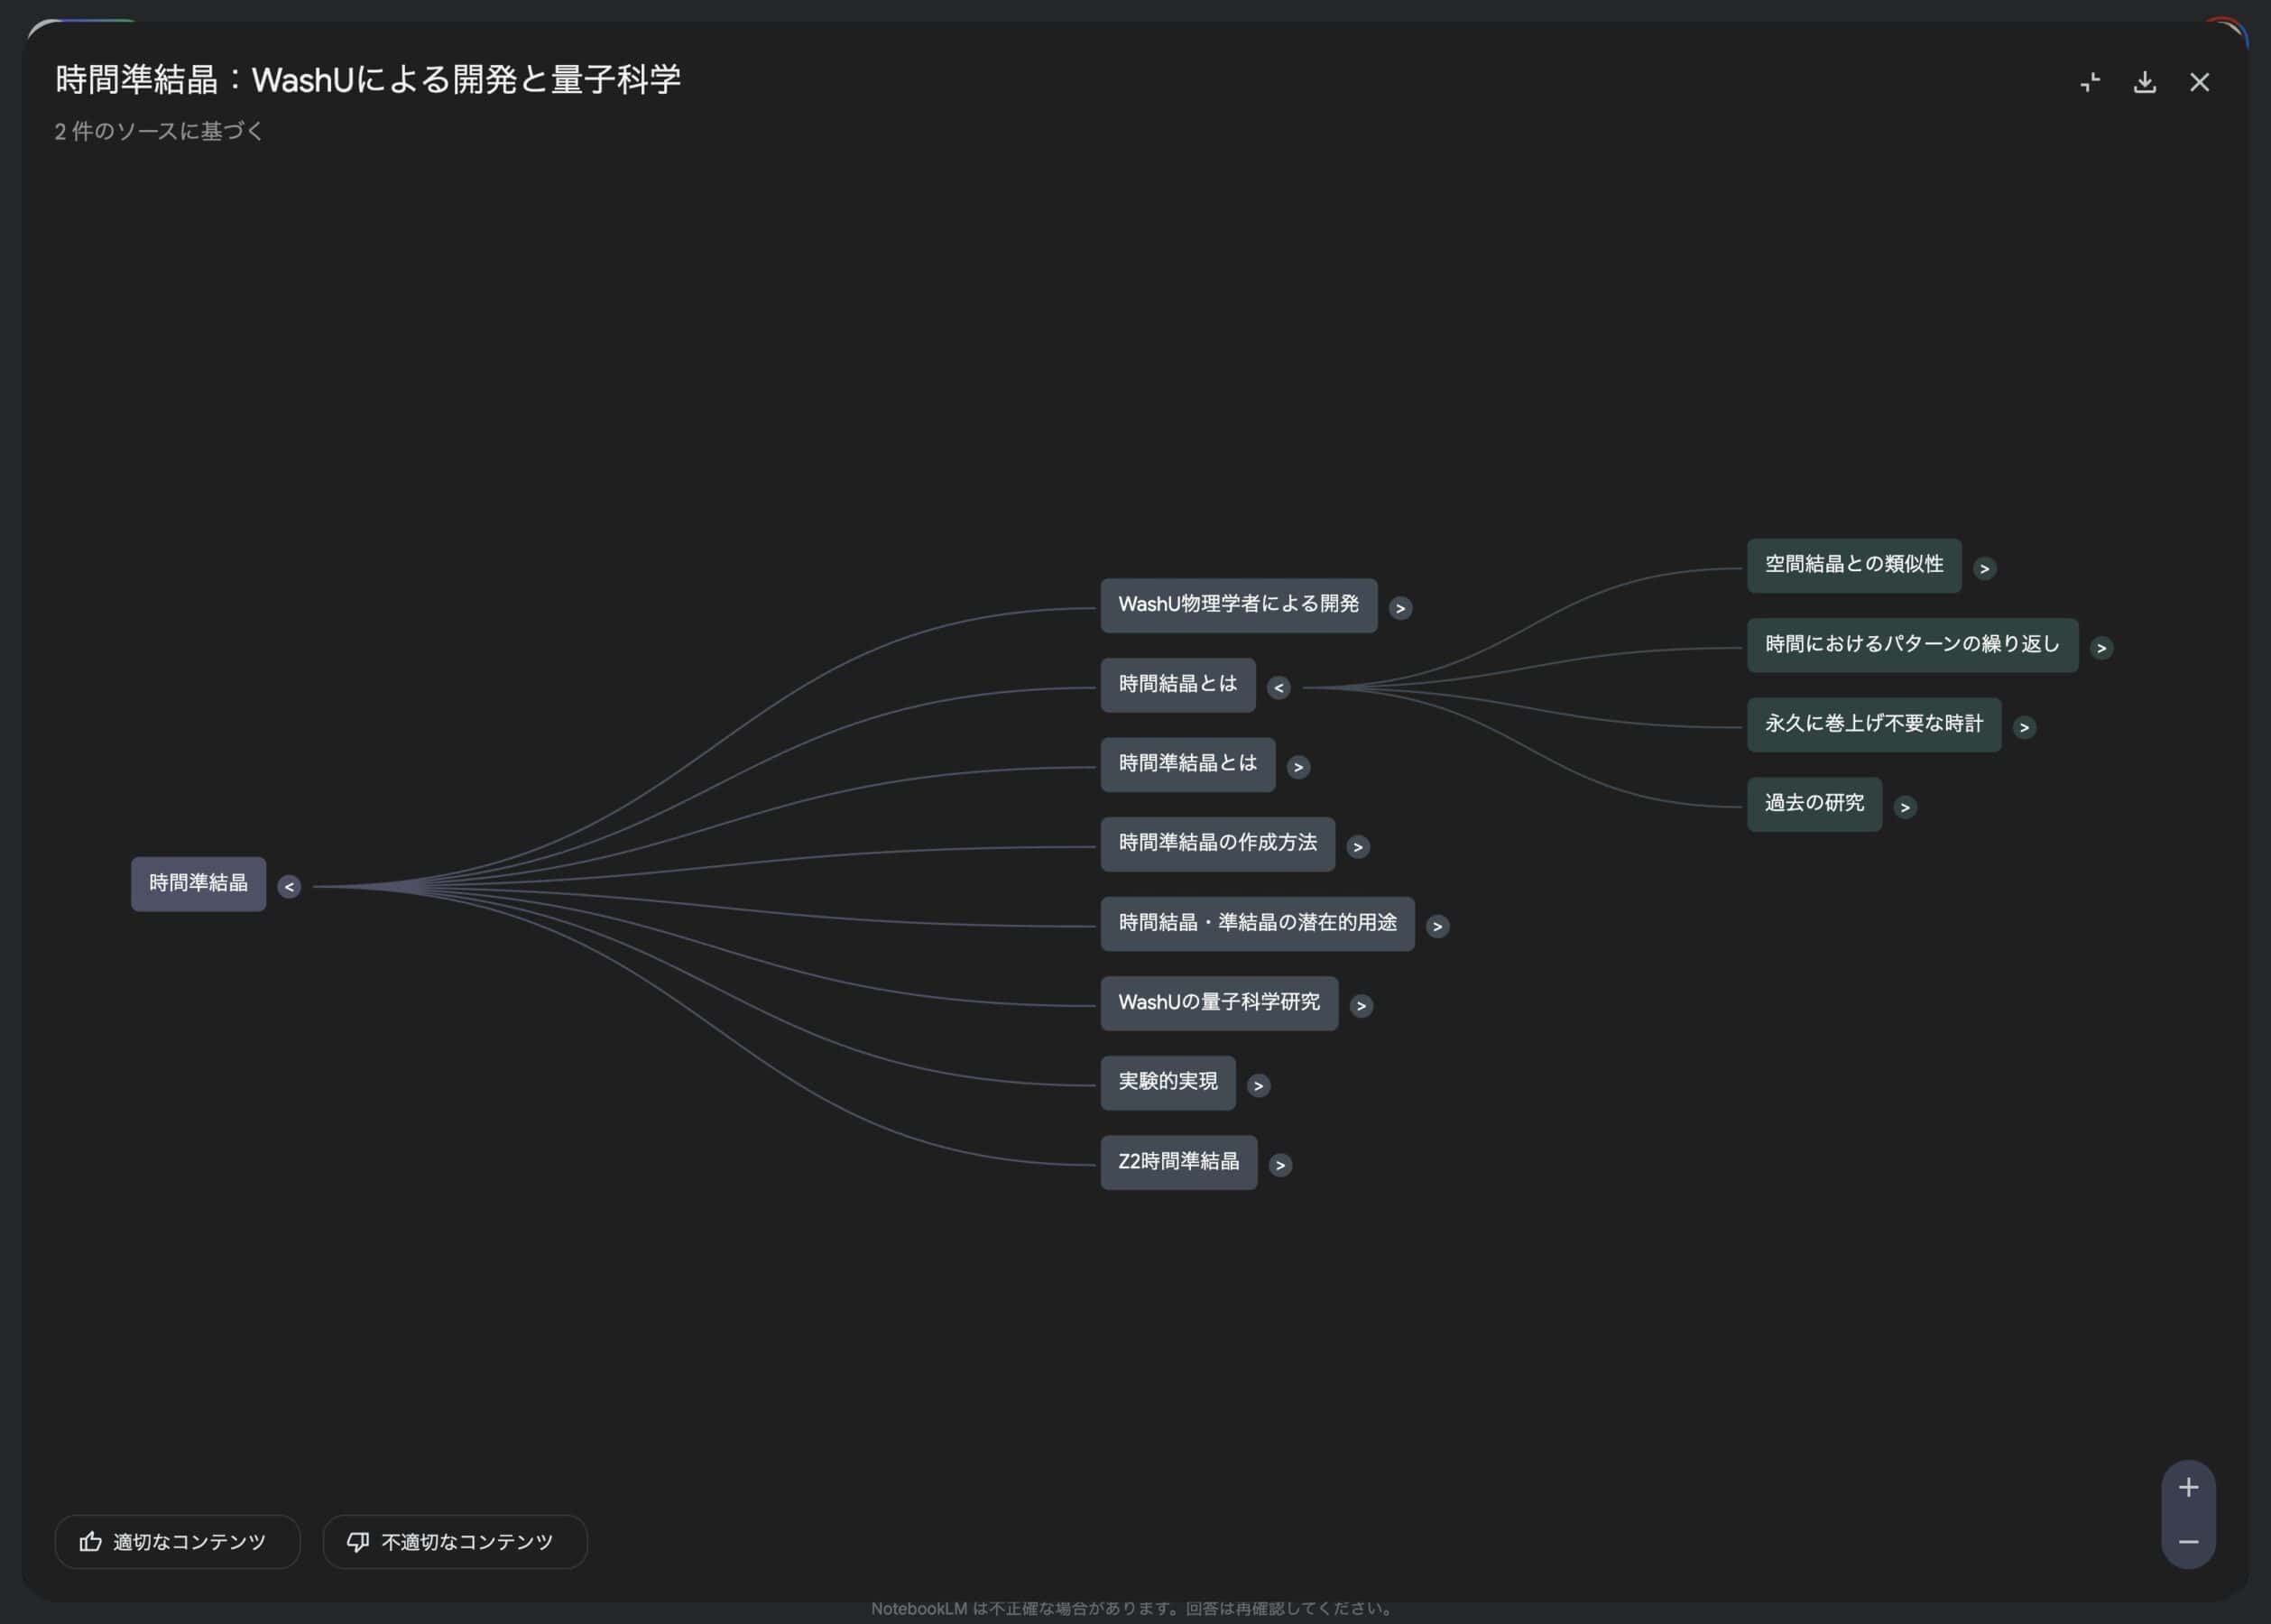Image resolution: width=2271 pixels, height=1624 pixels.
Task: Select the 時間準結晶の作成方法 node
Action: point(1217,844)
